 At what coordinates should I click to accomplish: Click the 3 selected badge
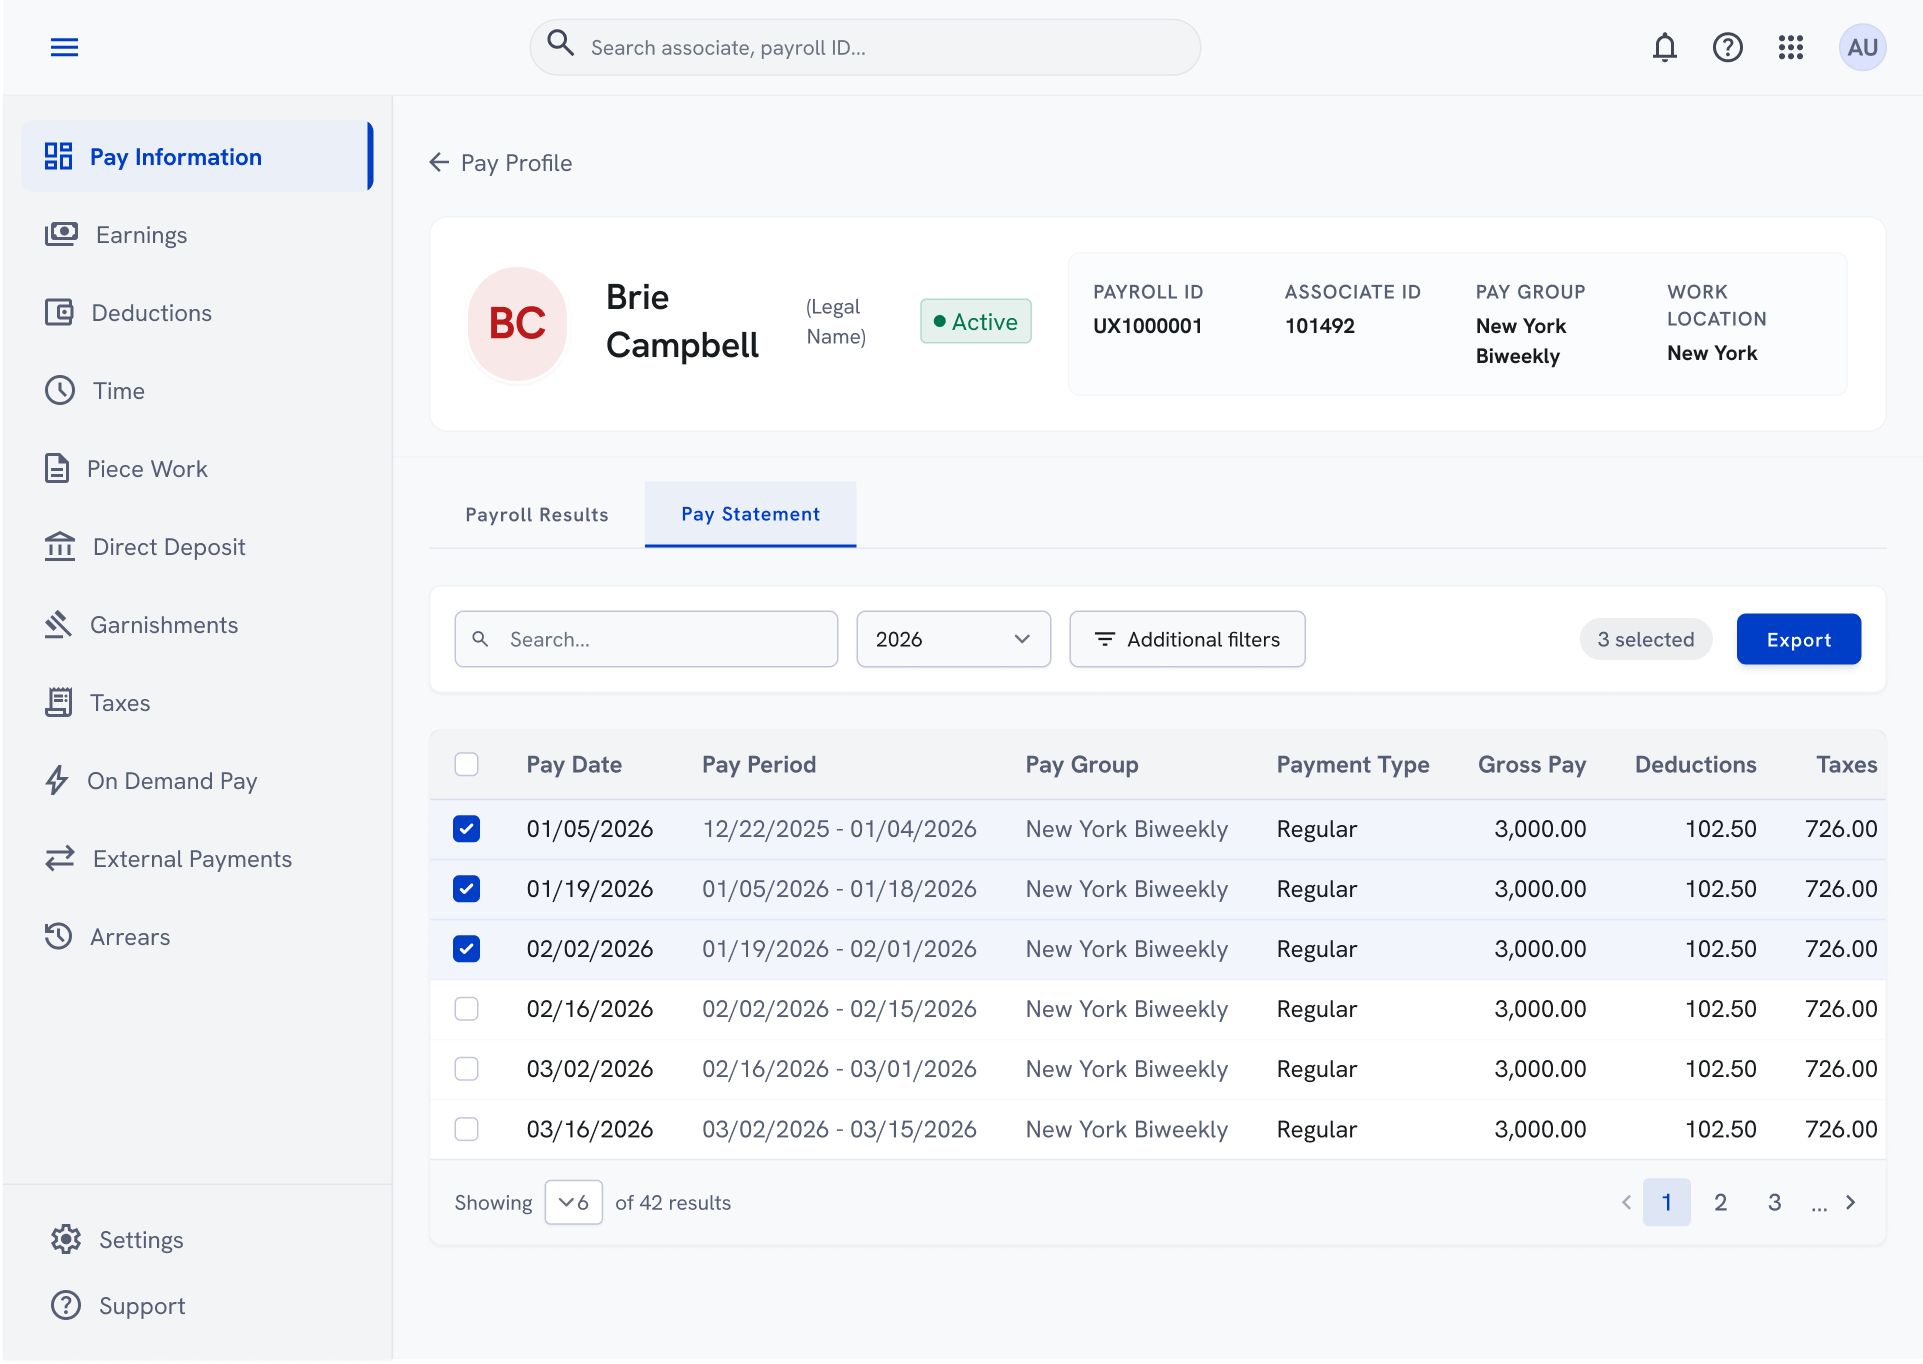[1645, 639]
